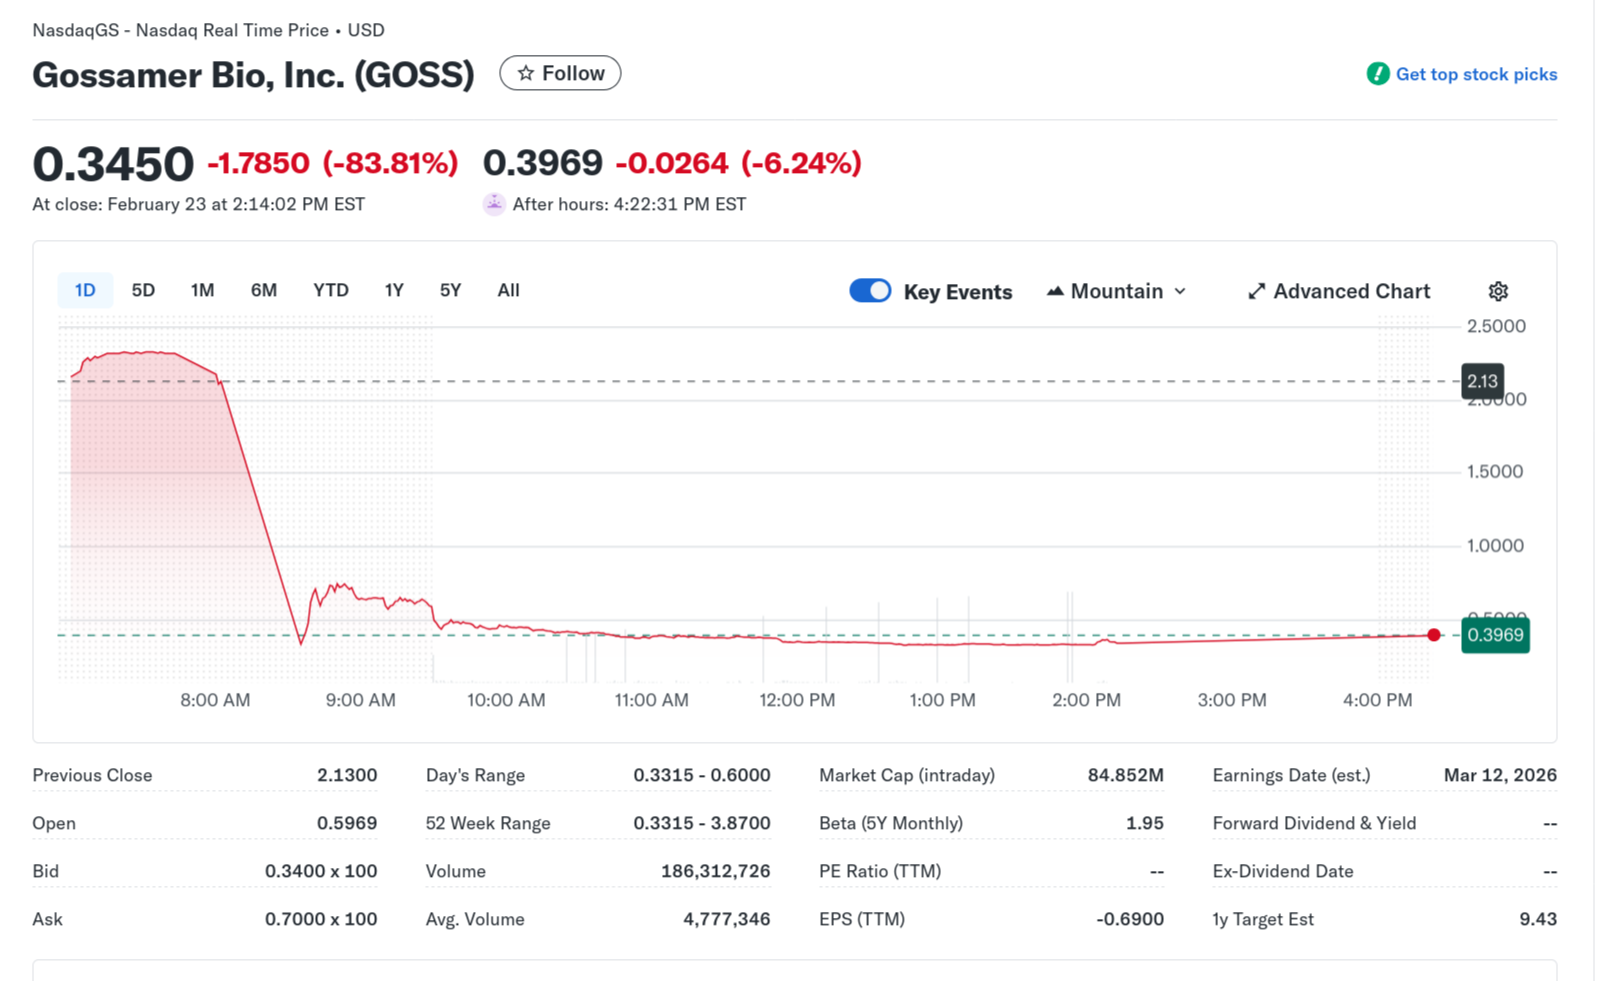1606x981 pixels.
Task: Toggle the Key Events switch off
Action: point(870,291)
